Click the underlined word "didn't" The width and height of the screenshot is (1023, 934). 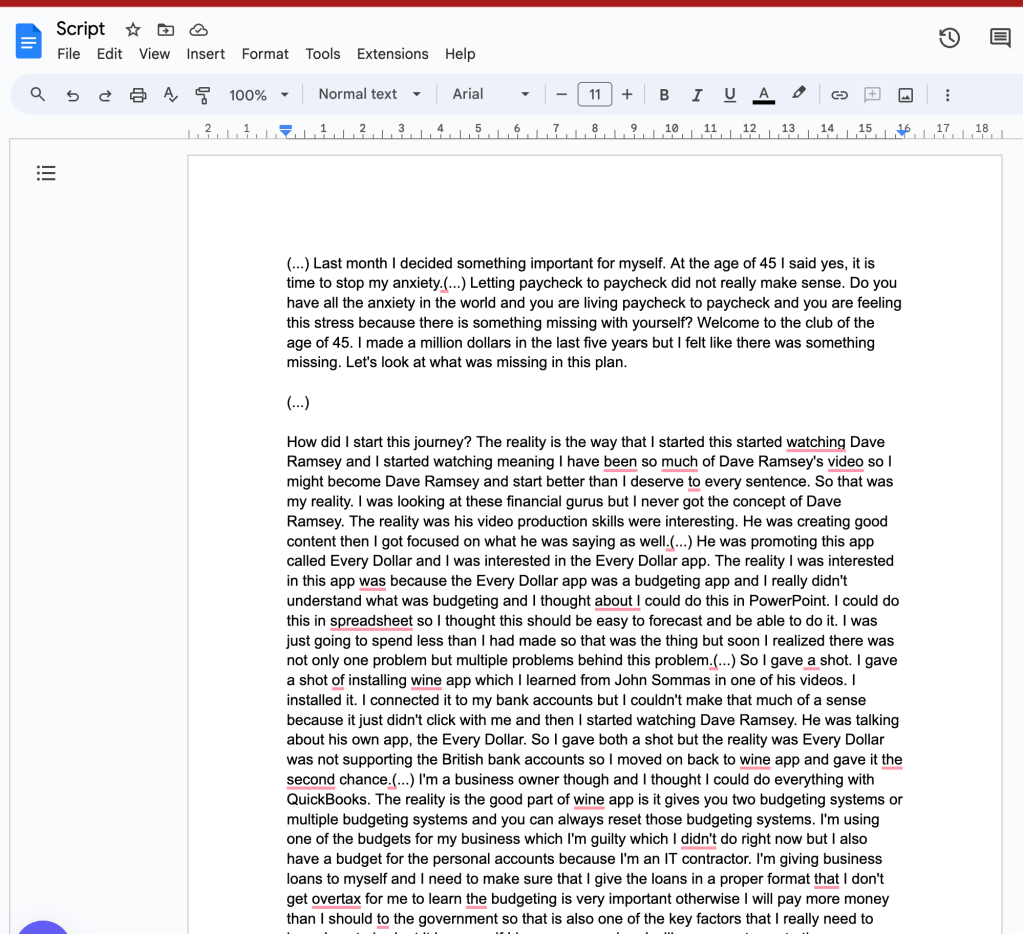[x=698, y=839]
